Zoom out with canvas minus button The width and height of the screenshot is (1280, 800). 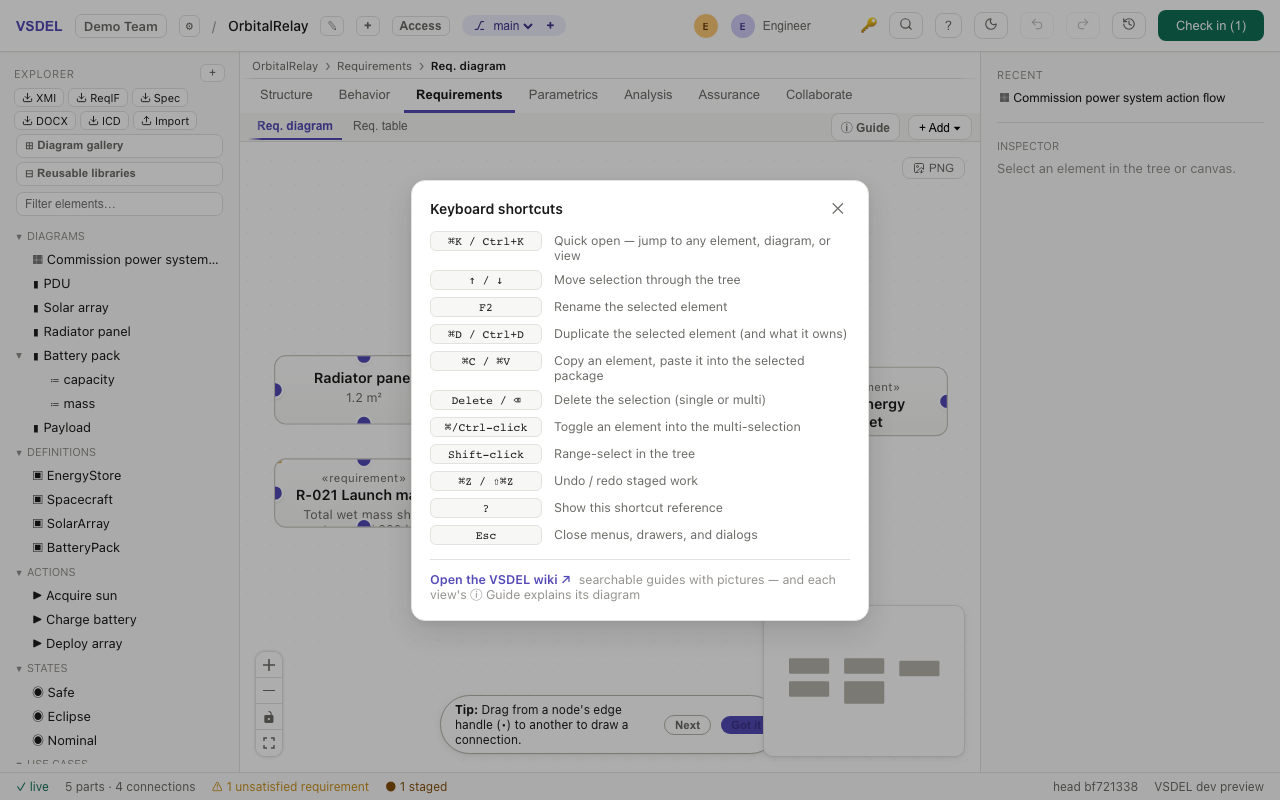coord(269,691)
